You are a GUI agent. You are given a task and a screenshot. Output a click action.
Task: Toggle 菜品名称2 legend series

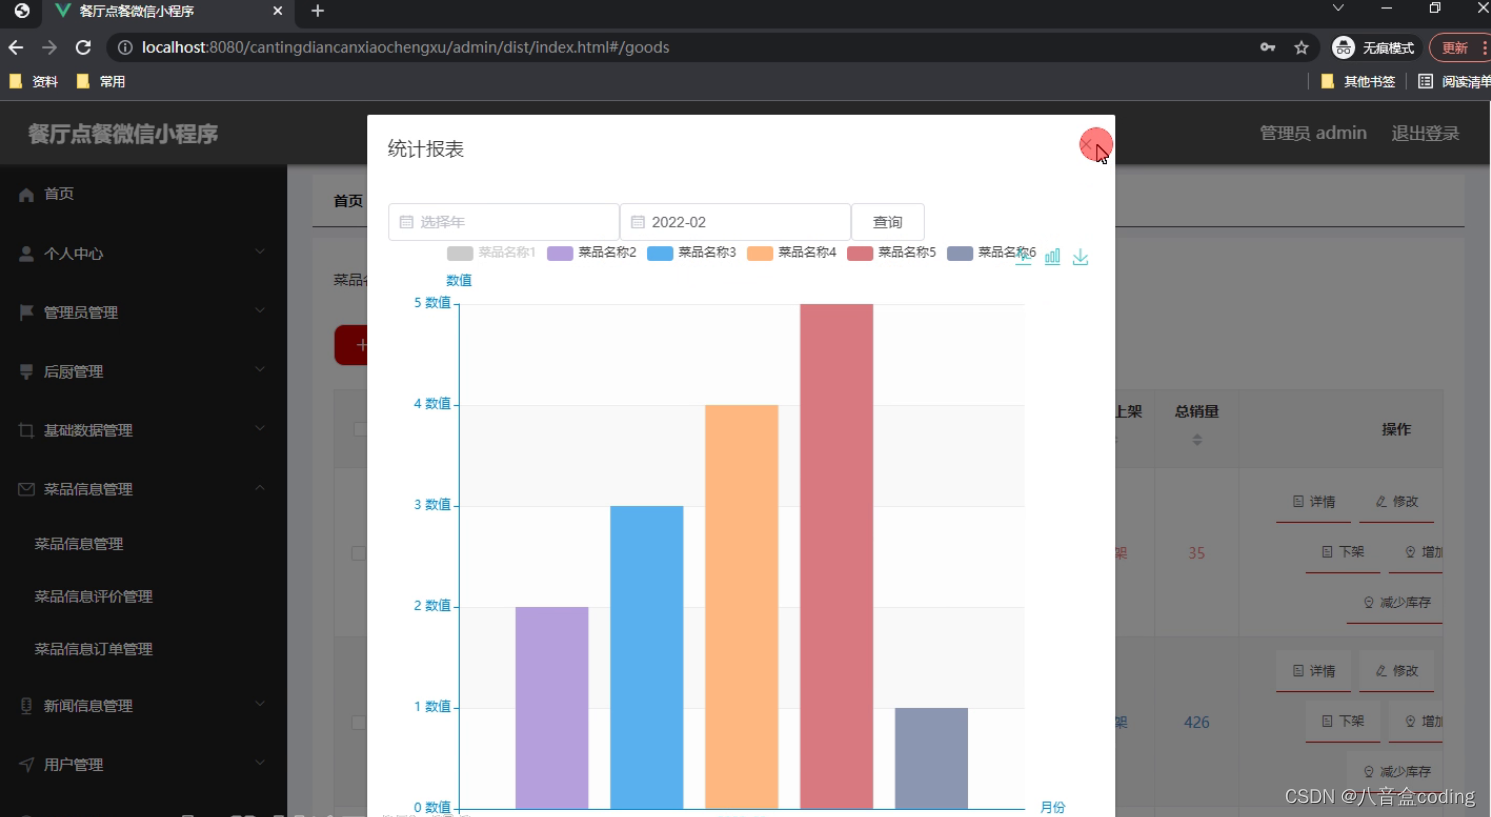(x=591, y=253)
